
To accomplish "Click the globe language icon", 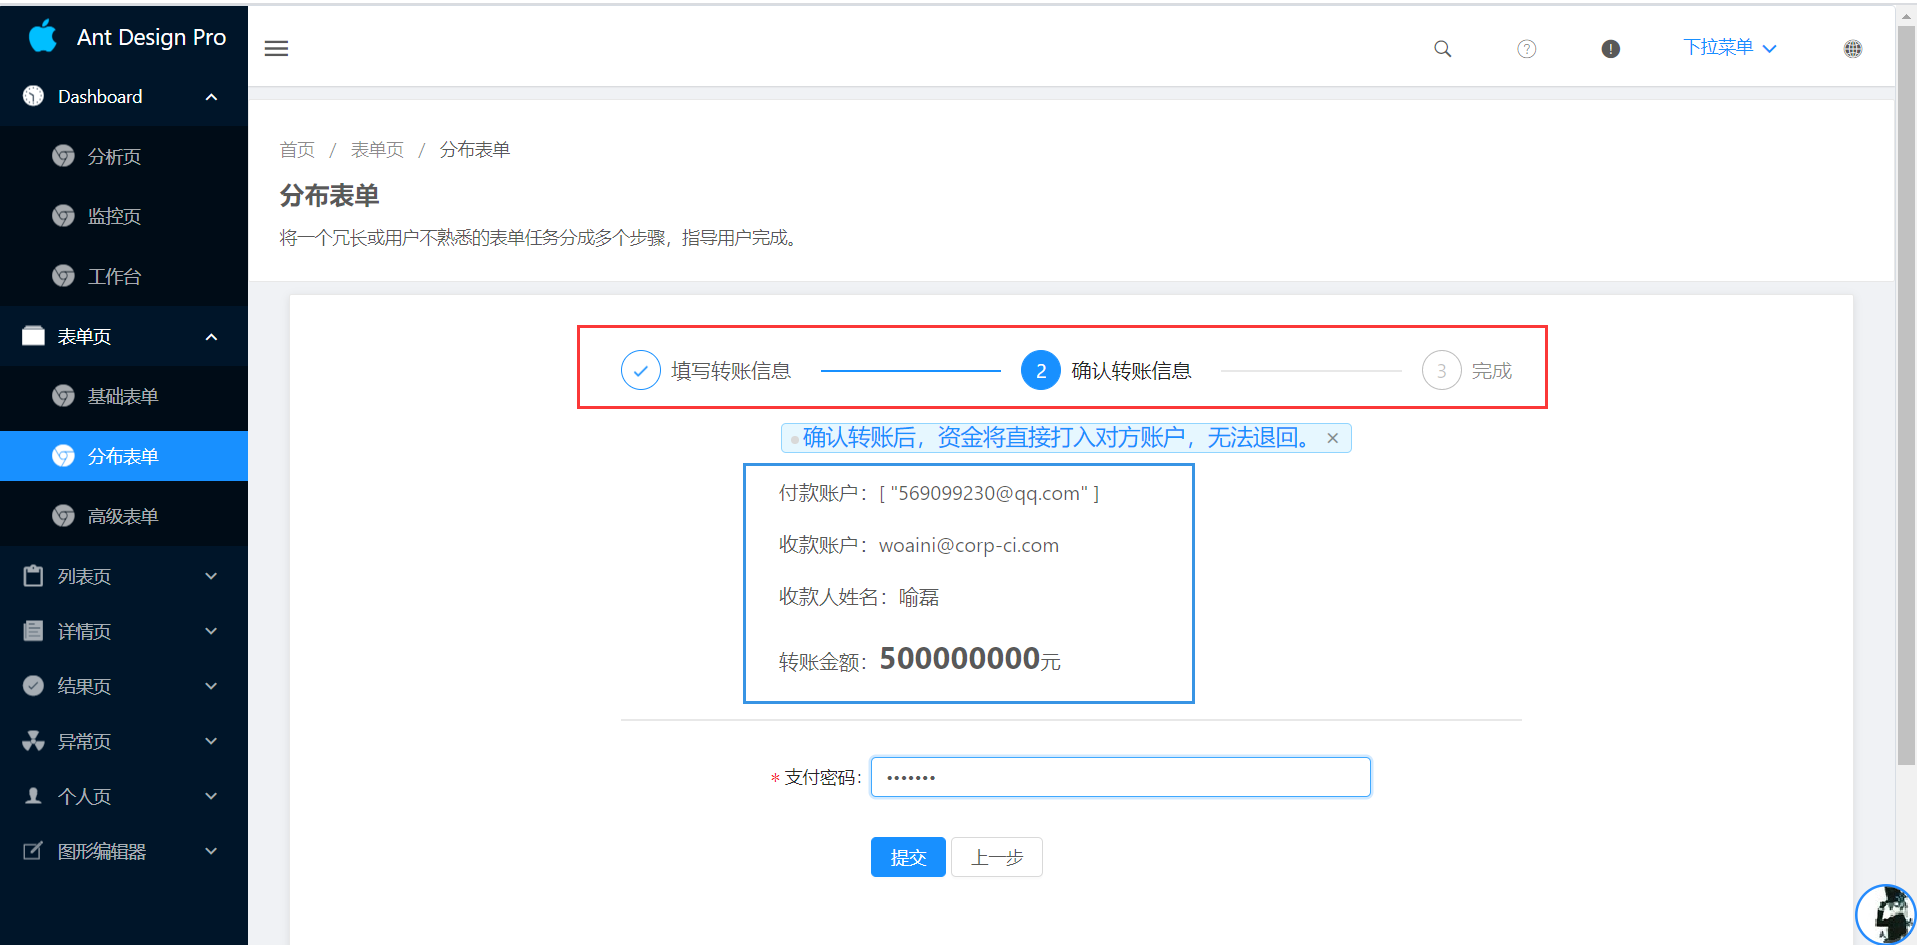I will [1853, 48].
